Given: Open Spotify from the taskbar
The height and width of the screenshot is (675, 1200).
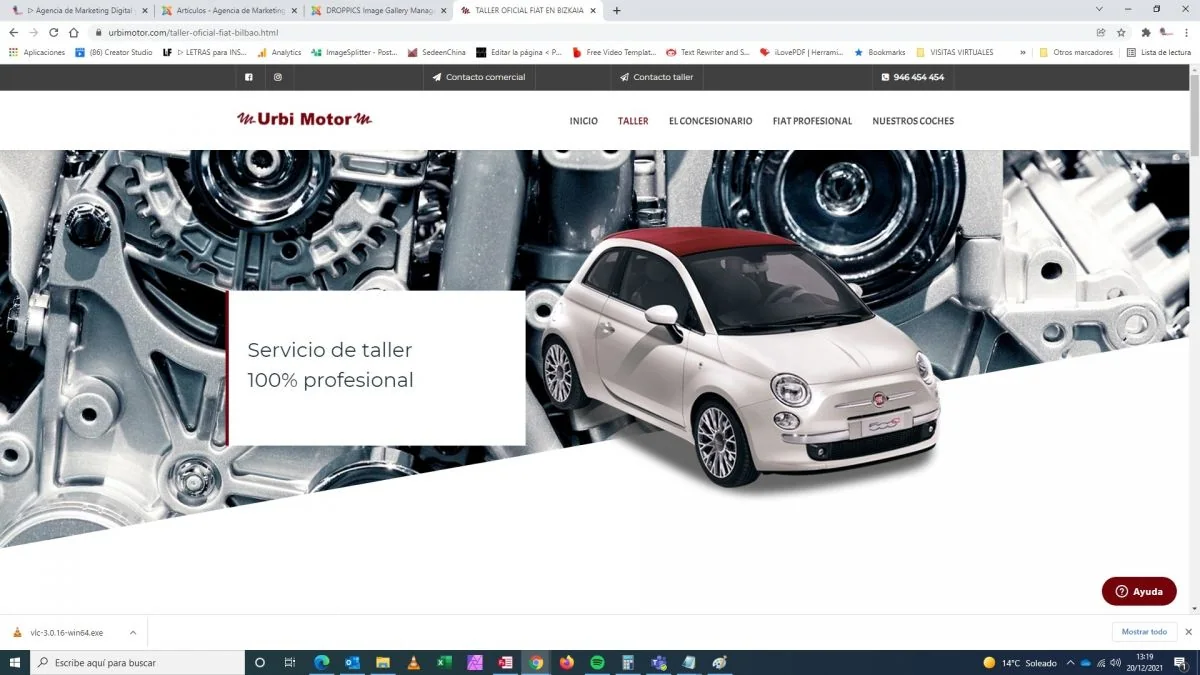Looking at the screenshot, I should (597, 662).
